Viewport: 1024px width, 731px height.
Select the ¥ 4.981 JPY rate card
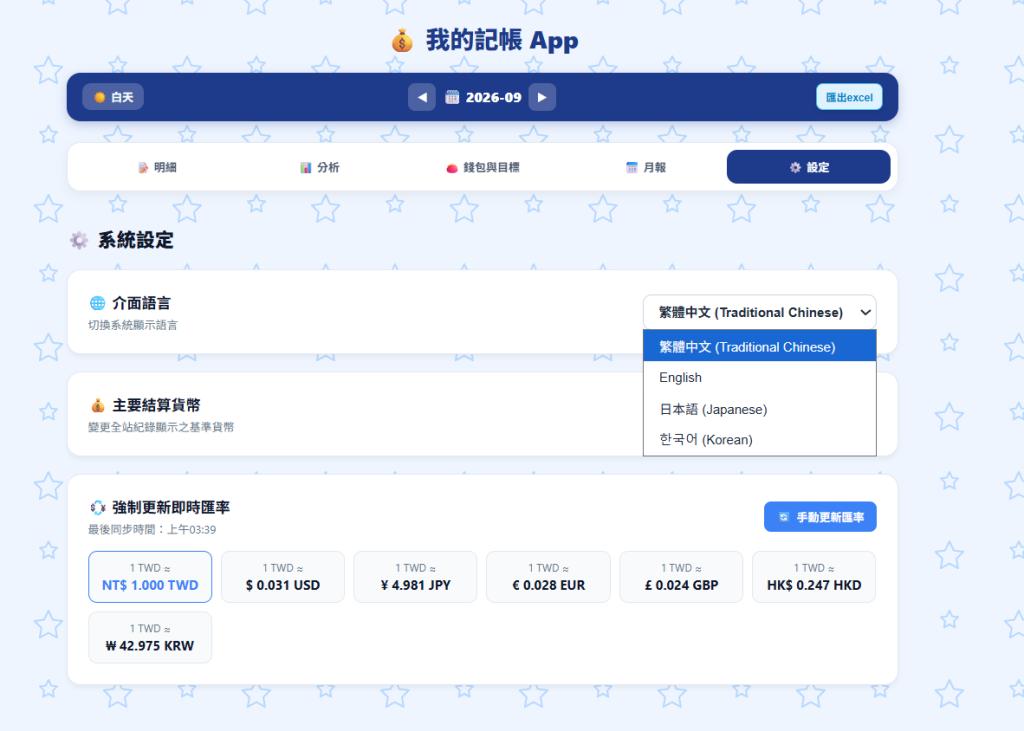[415, 577]
